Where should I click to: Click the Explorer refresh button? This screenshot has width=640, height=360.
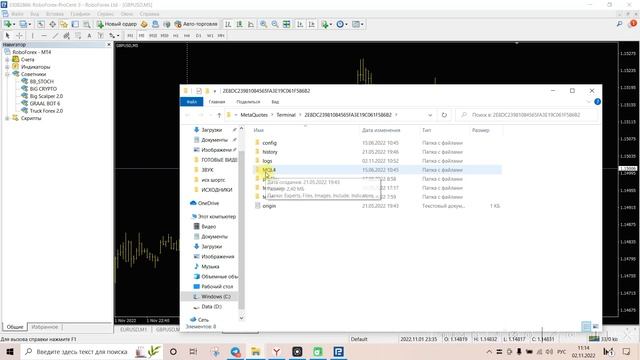click(x=444, y=115)
